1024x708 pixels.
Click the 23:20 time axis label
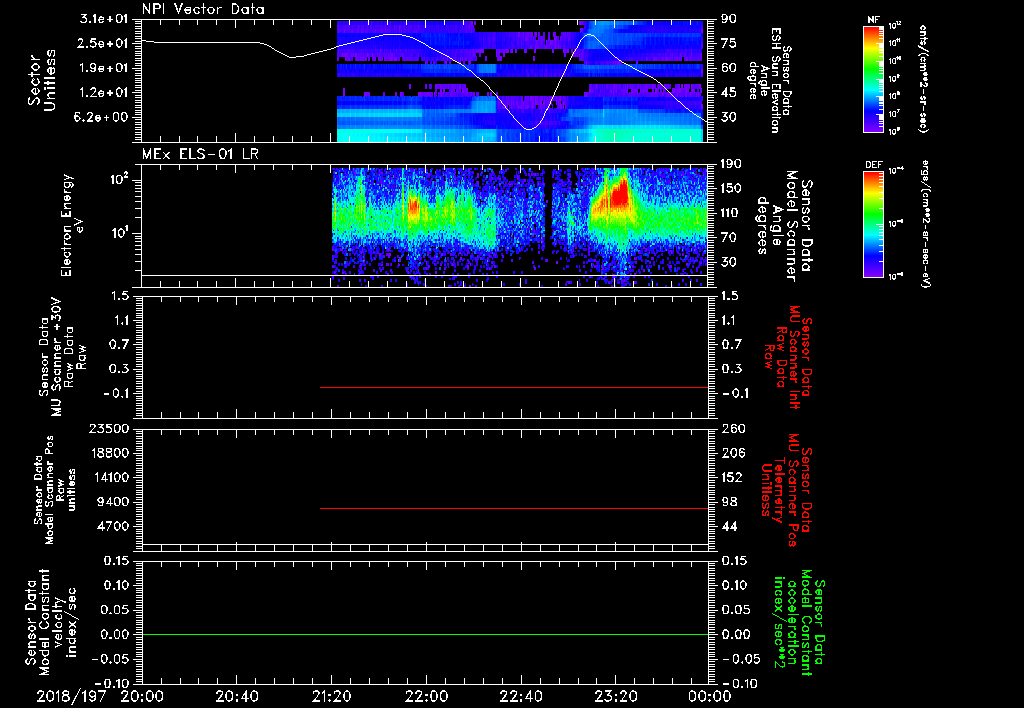[x=615, y=697]
